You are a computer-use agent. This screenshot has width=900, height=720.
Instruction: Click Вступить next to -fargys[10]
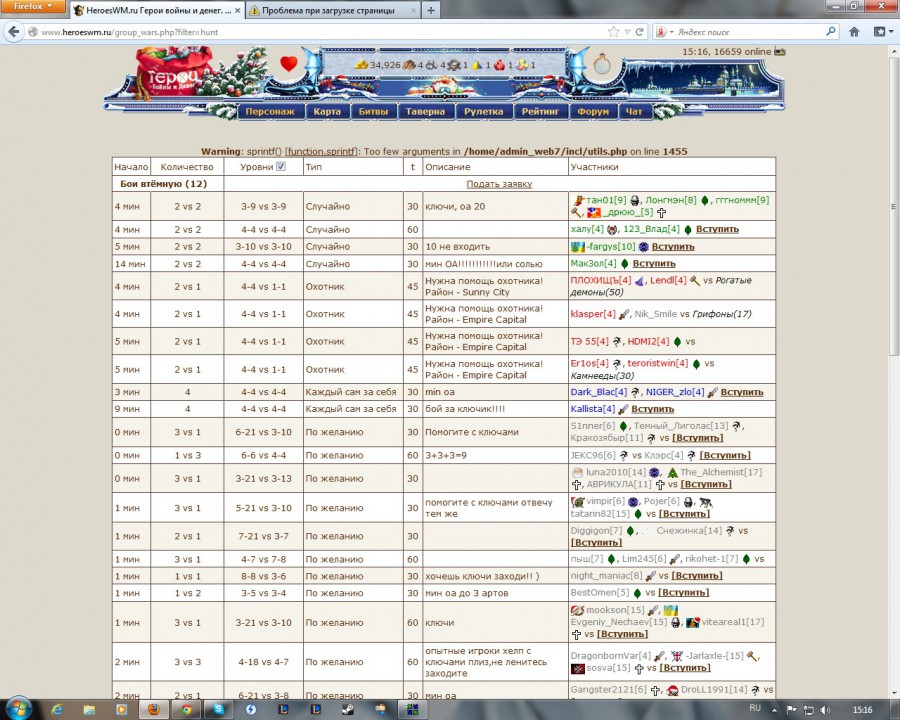click(x=673, y=247)
